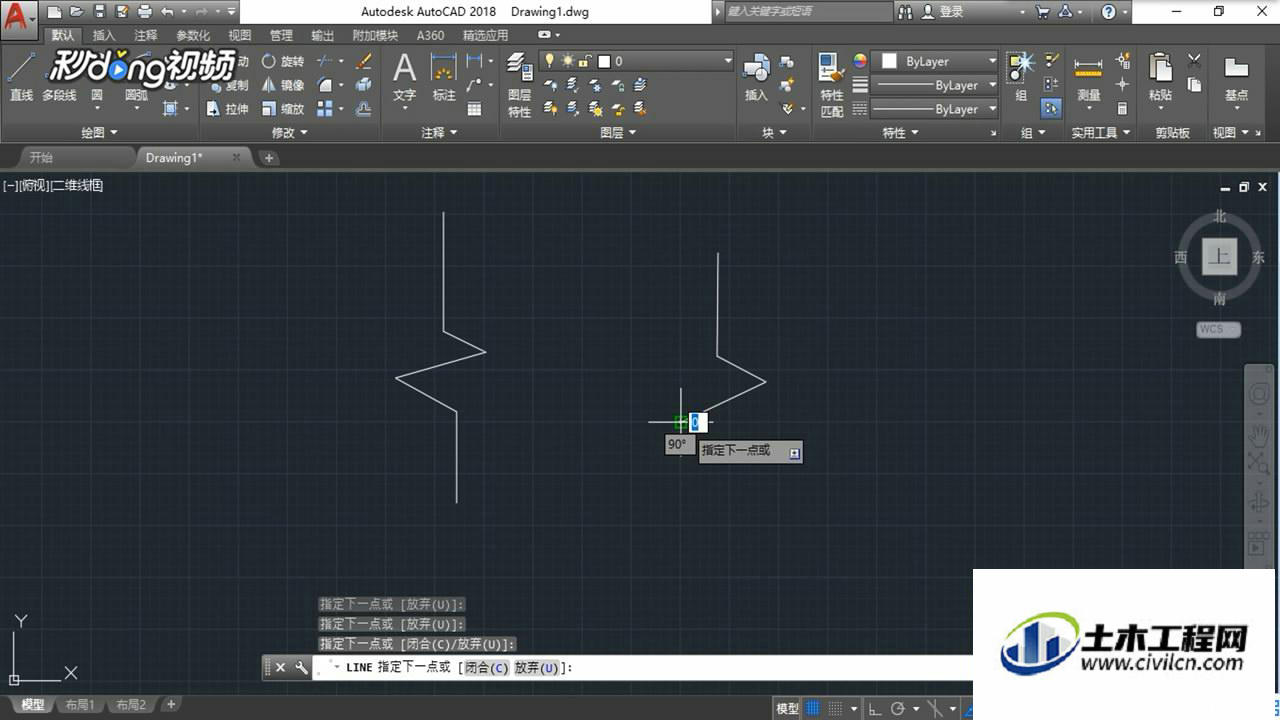Screen dimensions: 1280x720
Task: Open the linetype ByLayer dropdown
Action: (x=936, y=109)
